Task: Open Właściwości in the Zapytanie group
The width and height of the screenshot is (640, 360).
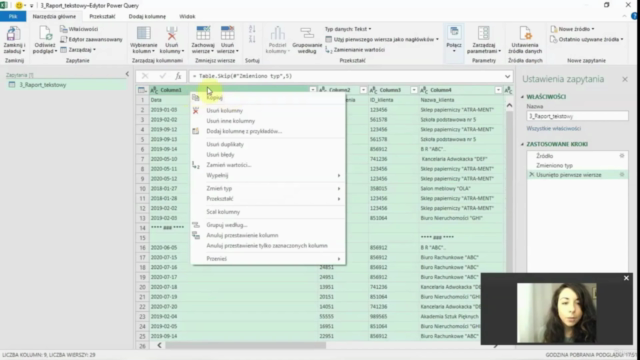Action: coord(79,29)
